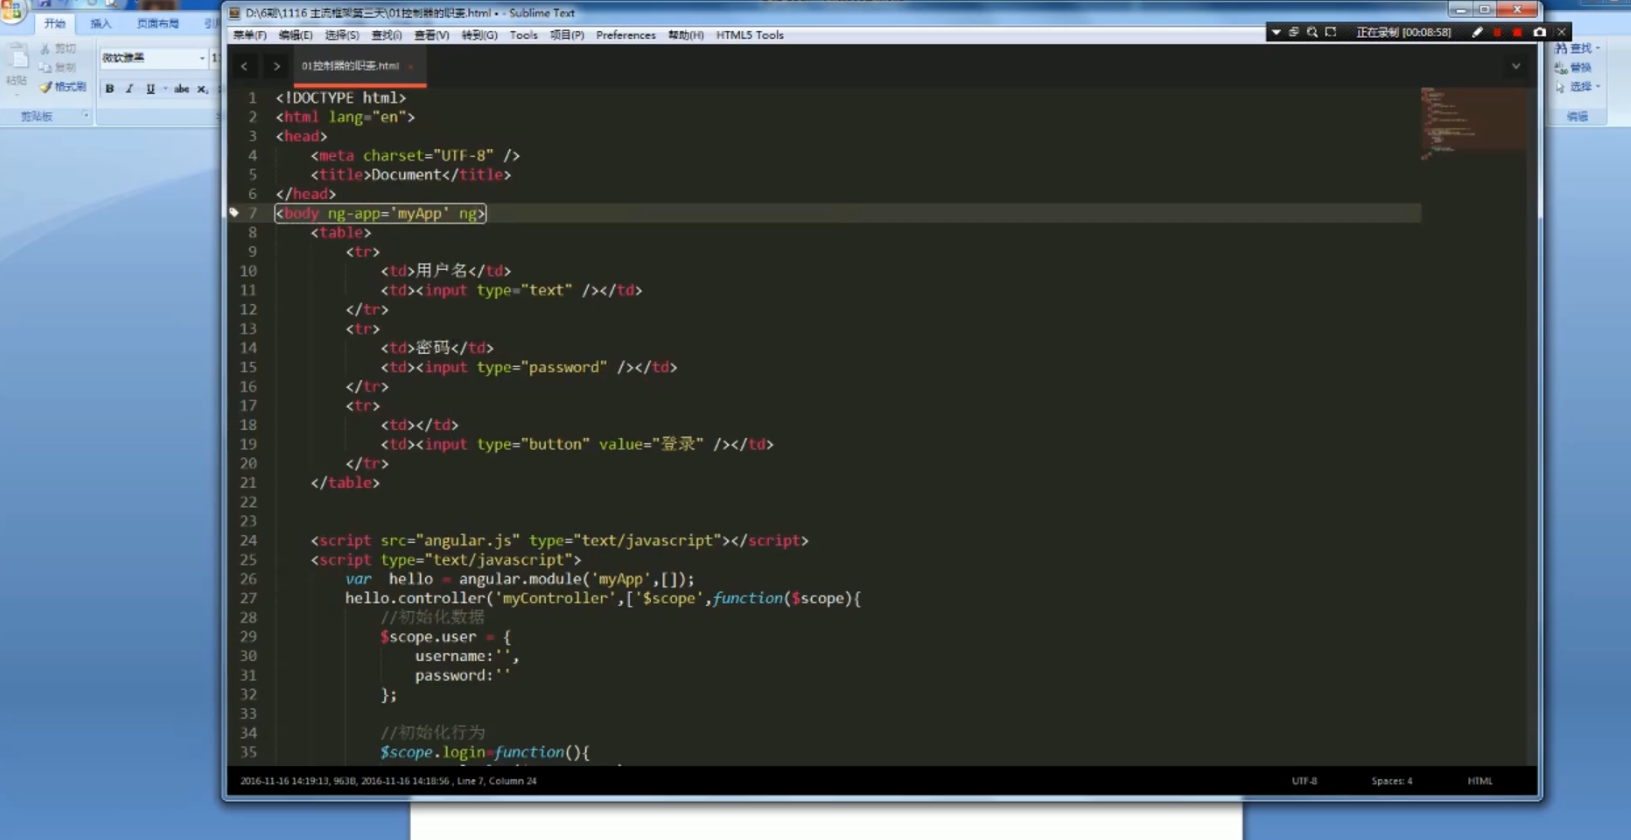Click the Line 7, Column 24 status text

point(497,781)
